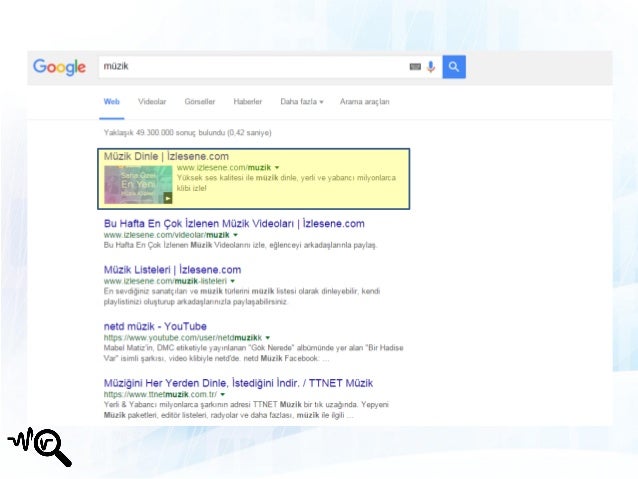Open Arama araçları options
The width and height of the screenshot is (638, 479).
click(x=365, y=102)
